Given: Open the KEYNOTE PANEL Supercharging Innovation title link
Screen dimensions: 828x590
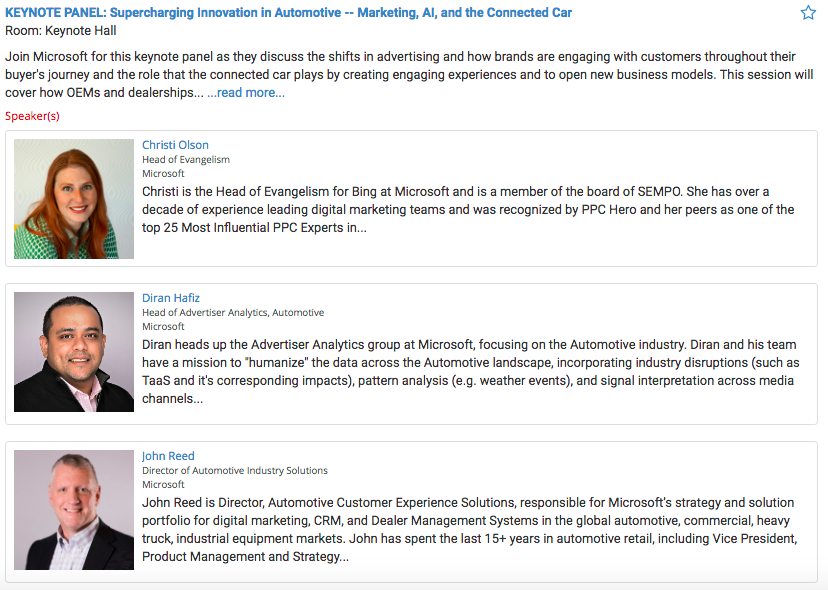Looking at the screenshot, I should [x=289, y=13].
